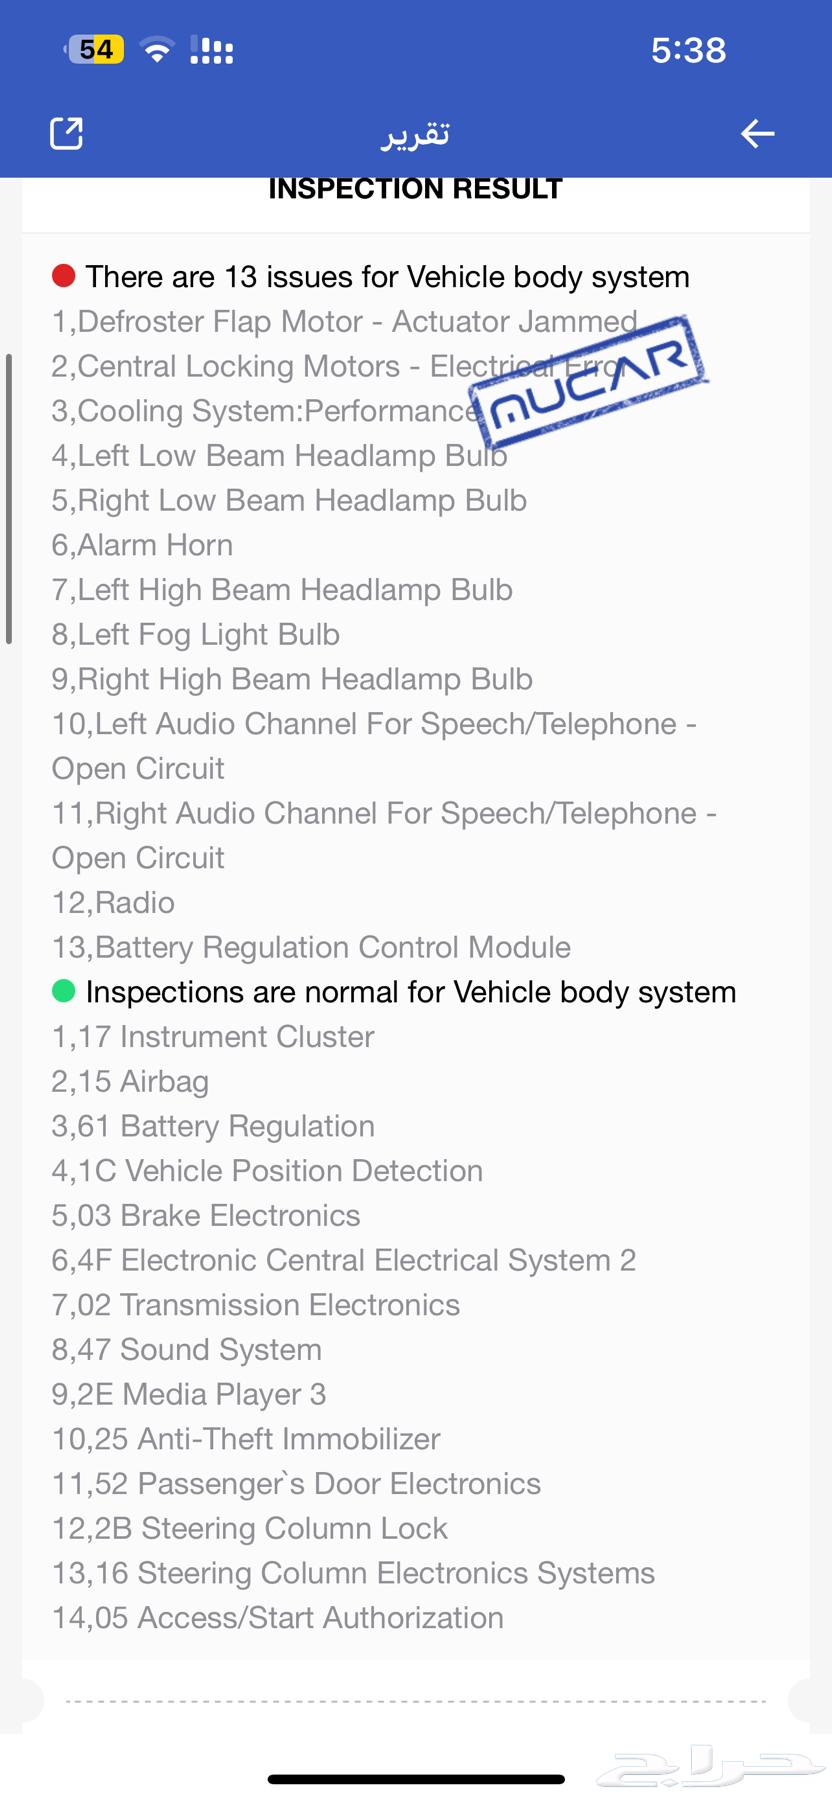The image size is (832, 1800).
Task: Tap the battery indicator showing 54
Action: click(x=96, y=49)
